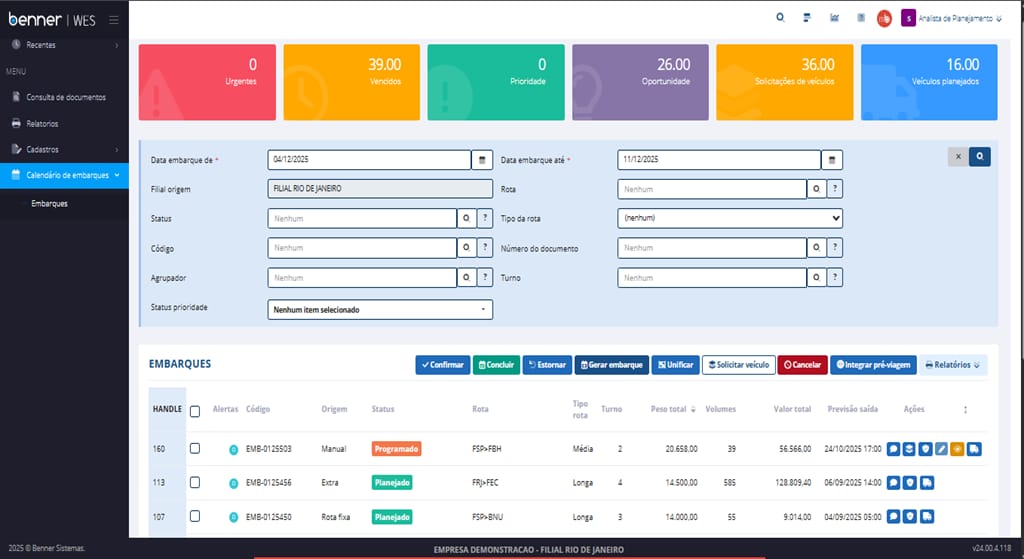1024x559 pixels.
Task: Open the chart icon in the top bar
Action: point(834,18)
